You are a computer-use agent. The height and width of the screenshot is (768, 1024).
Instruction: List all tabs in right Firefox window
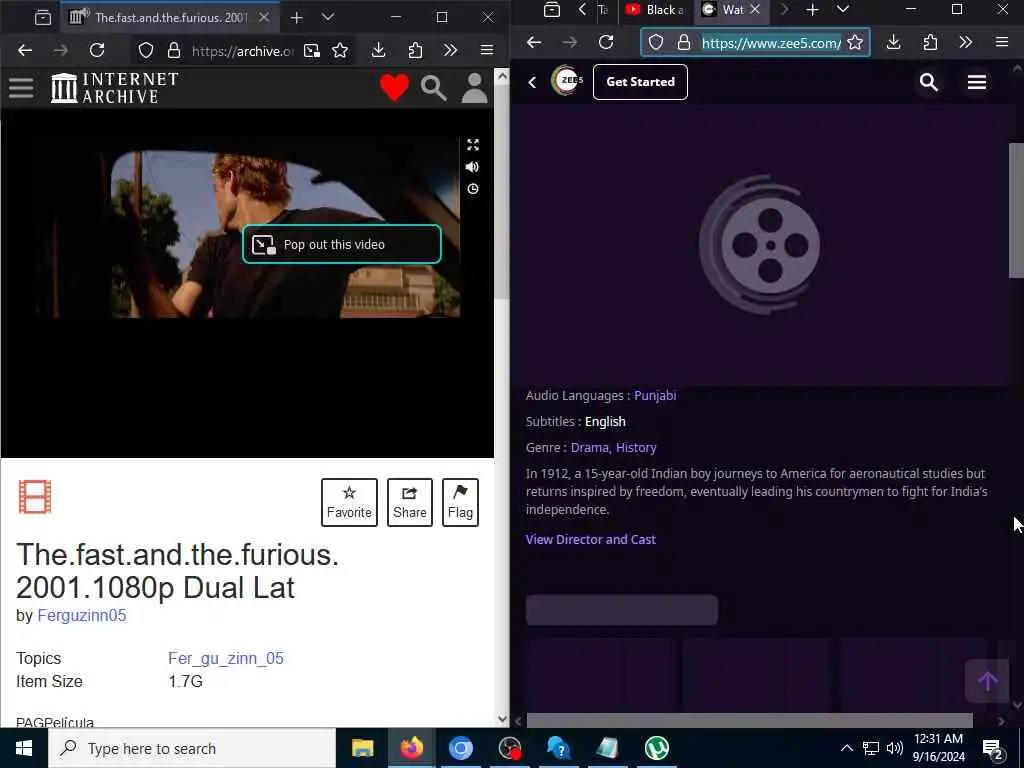843,10
